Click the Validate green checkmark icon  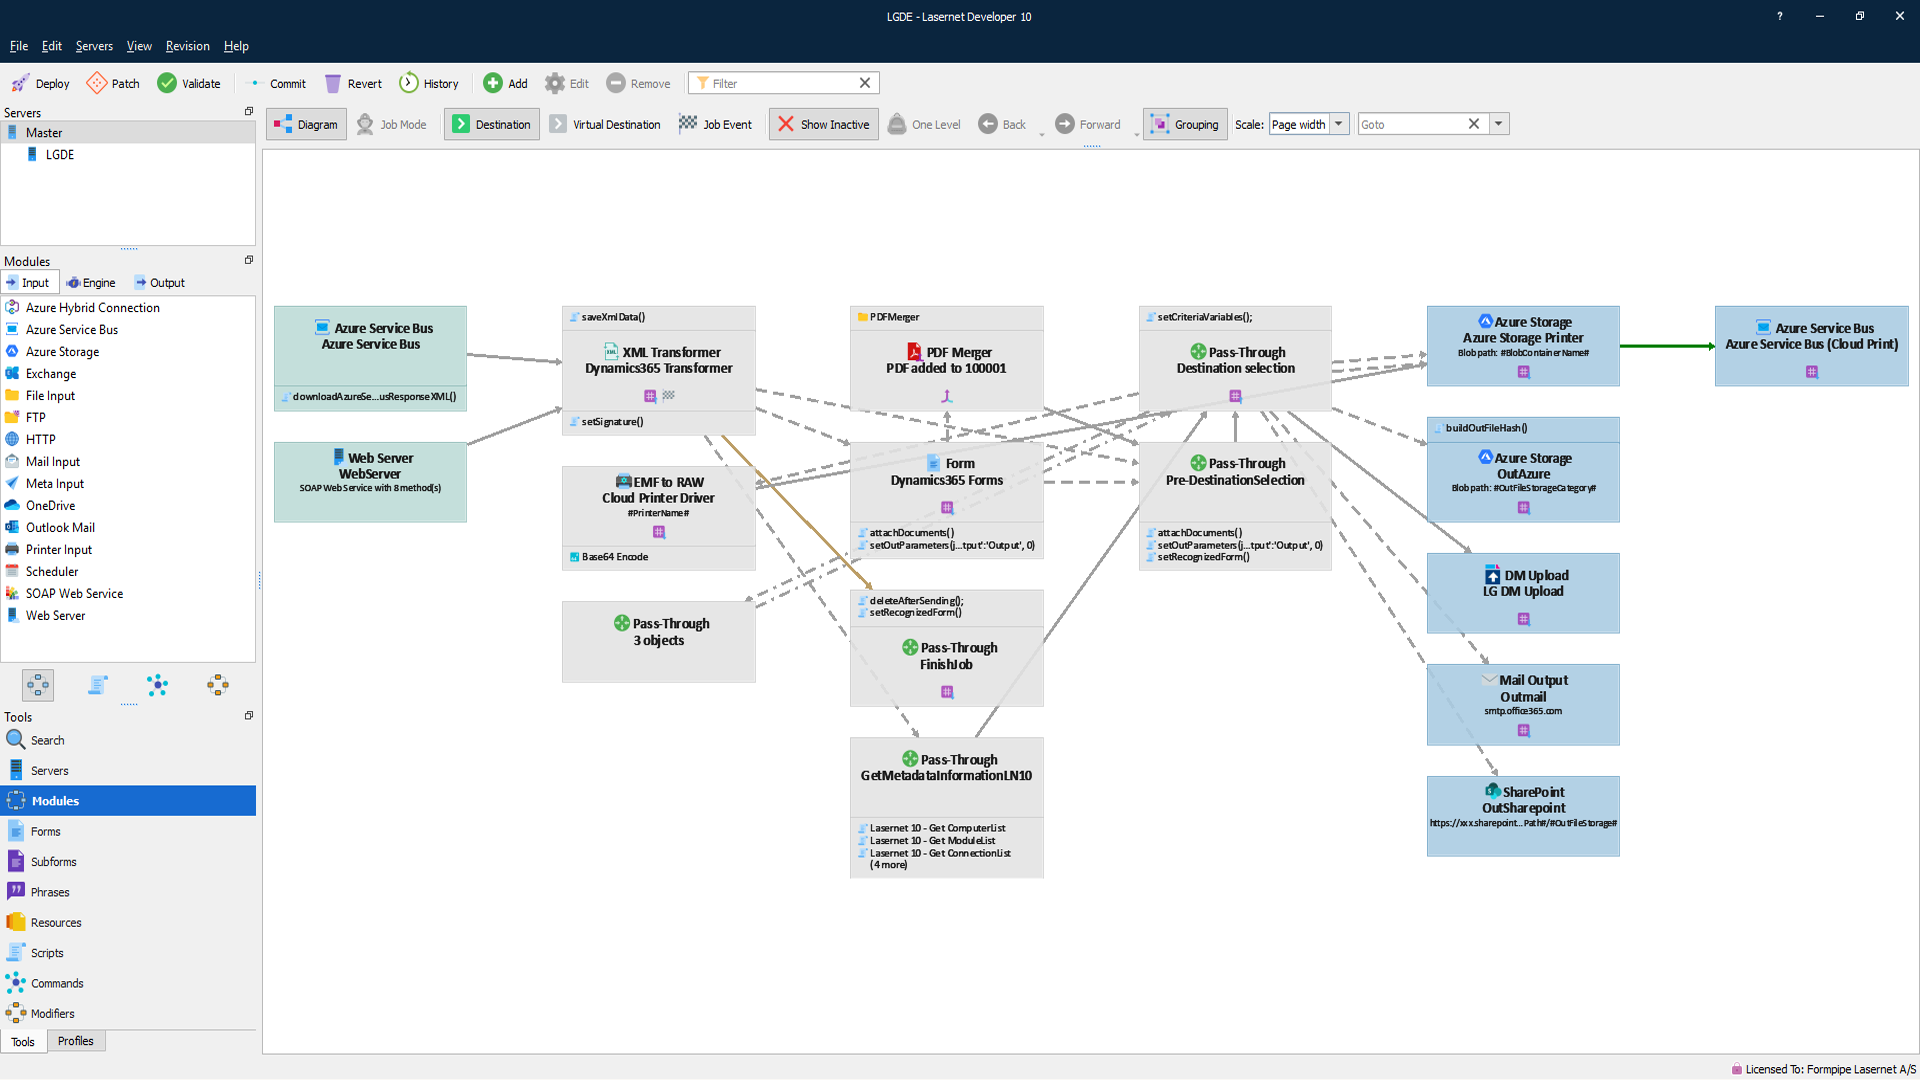point(167,83)
